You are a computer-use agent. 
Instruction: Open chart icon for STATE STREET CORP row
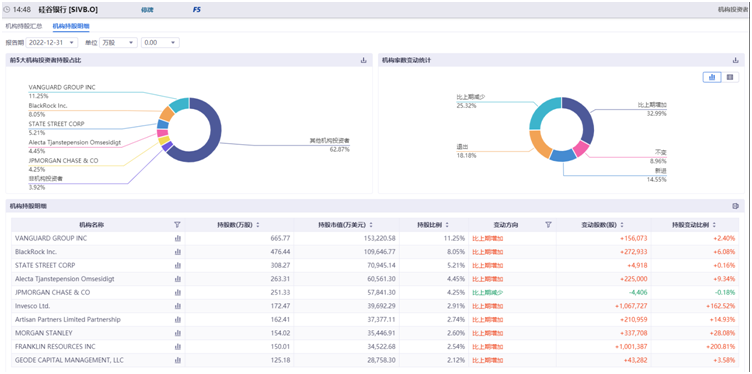177,265
